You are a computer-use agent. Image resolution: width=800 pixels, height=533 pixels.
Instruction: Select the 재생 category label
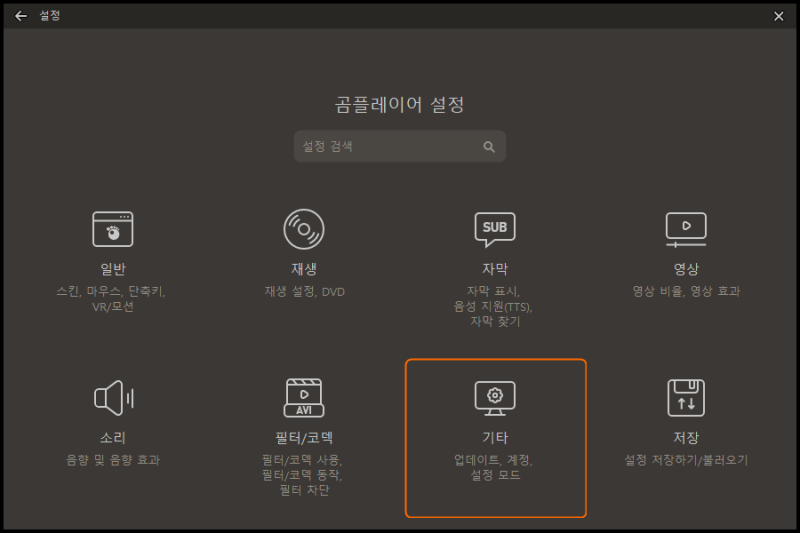[304, 269]
